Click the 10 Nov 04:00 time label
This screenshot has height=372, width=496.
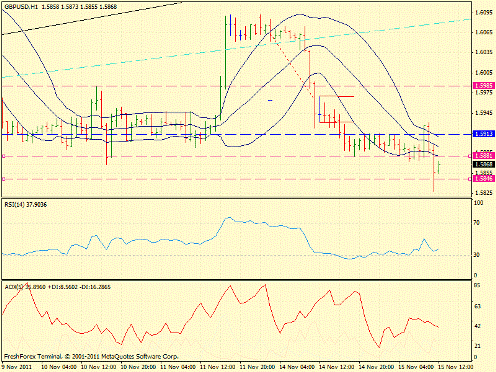pos(59,367)
